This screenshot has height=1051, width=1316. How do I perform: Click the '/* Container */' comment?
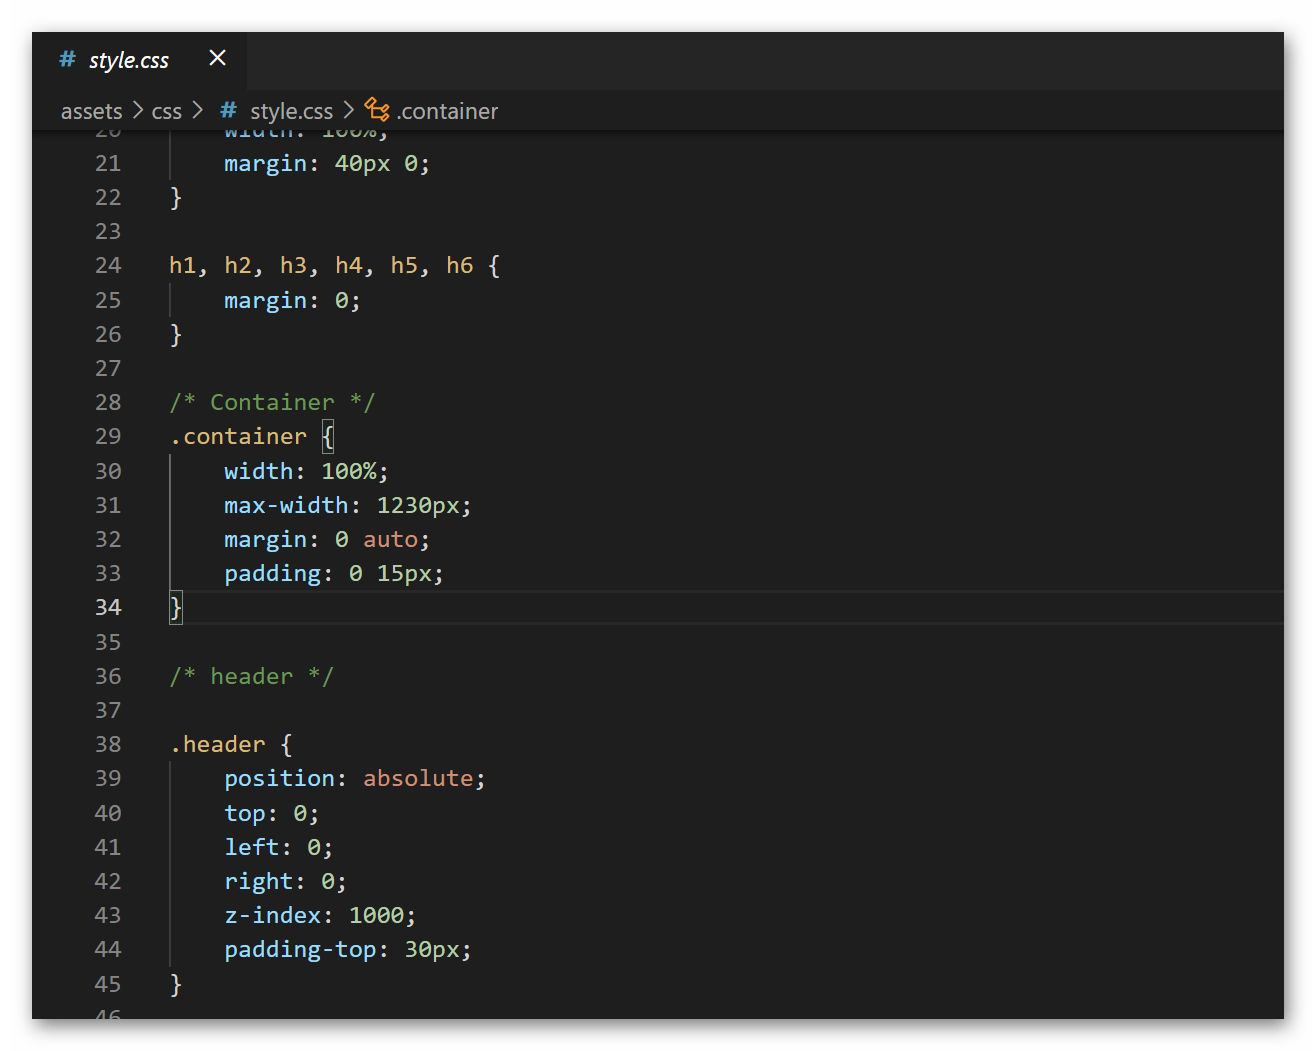pos(272,402)
